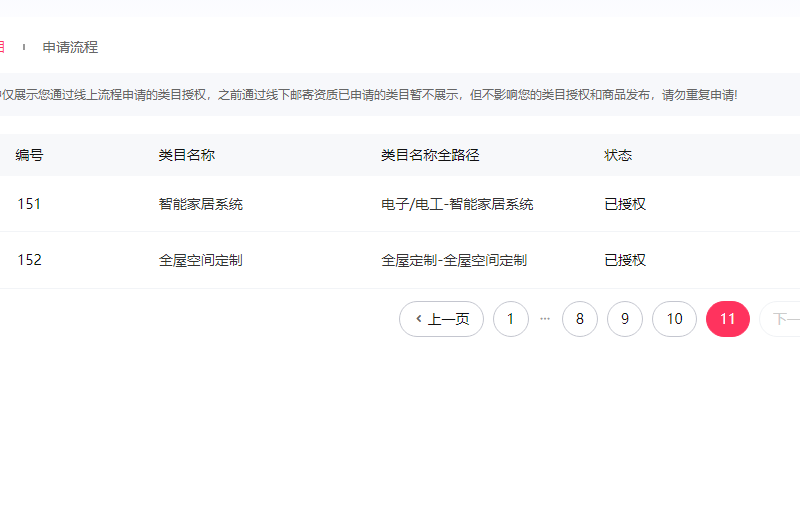Screen dimensions: 800x527
Task: Open page 8 of the list
Action: click(579, 319)
